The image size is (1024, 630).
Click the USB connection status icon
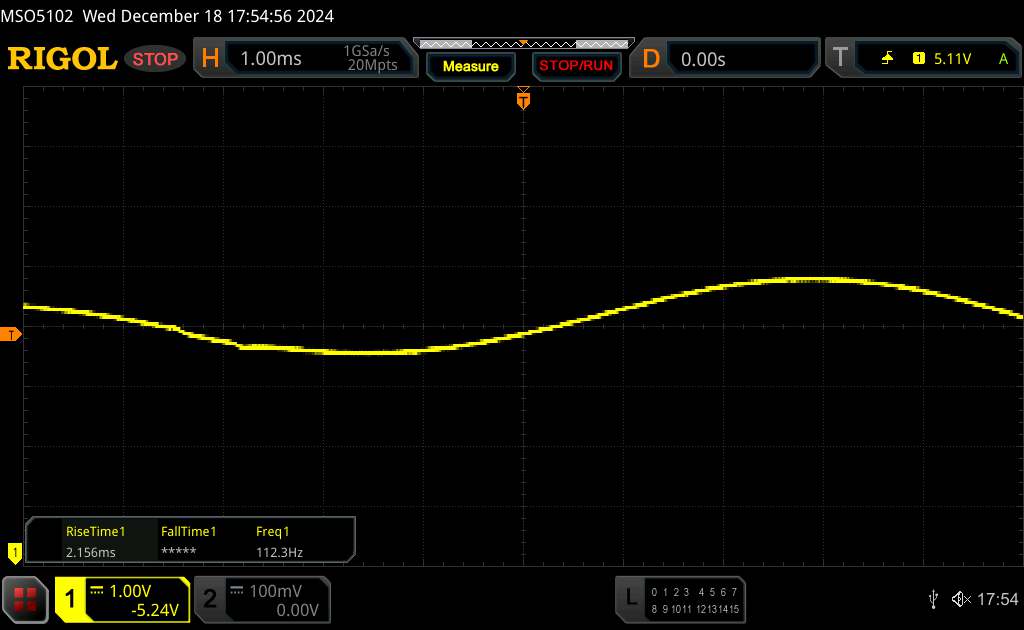point(933,599)
